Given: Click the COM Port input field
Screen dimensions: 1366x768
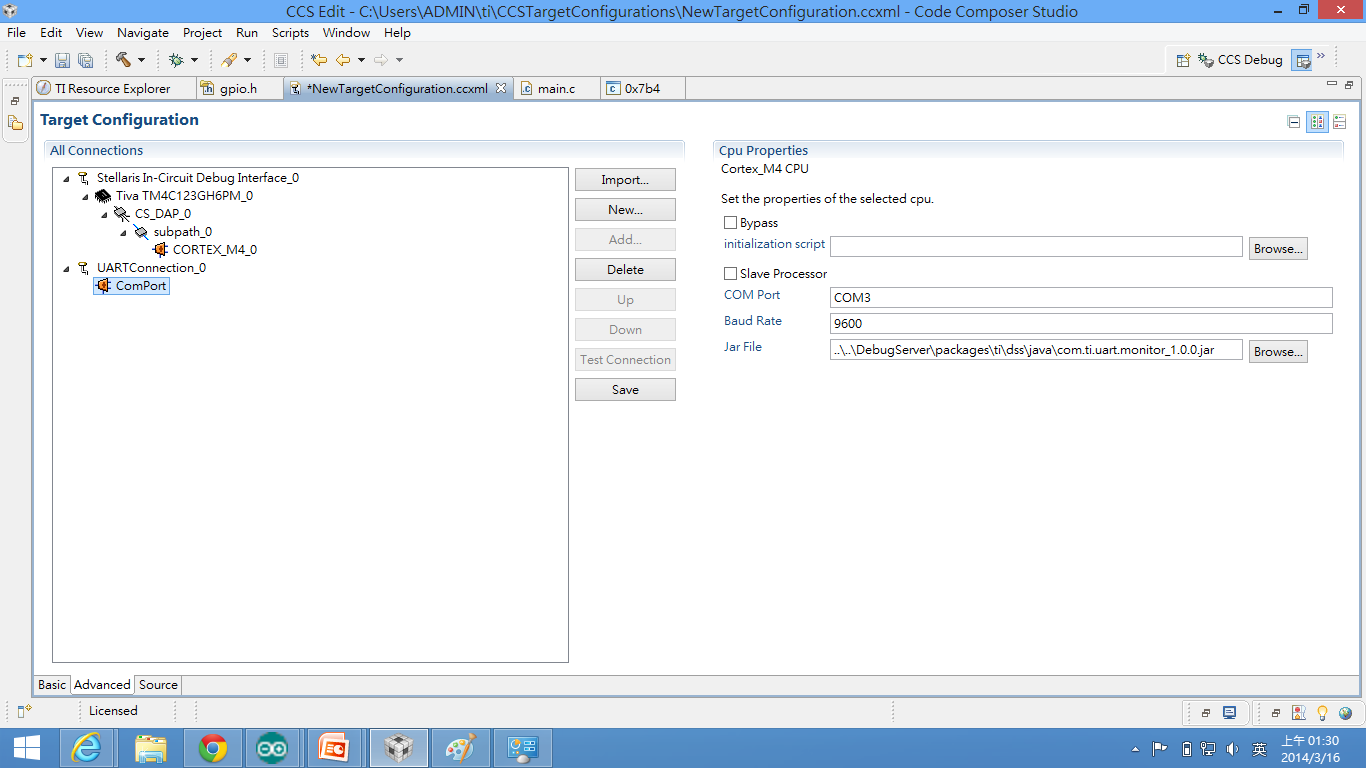Looking at the screenshot, I should click(1081, 298).
